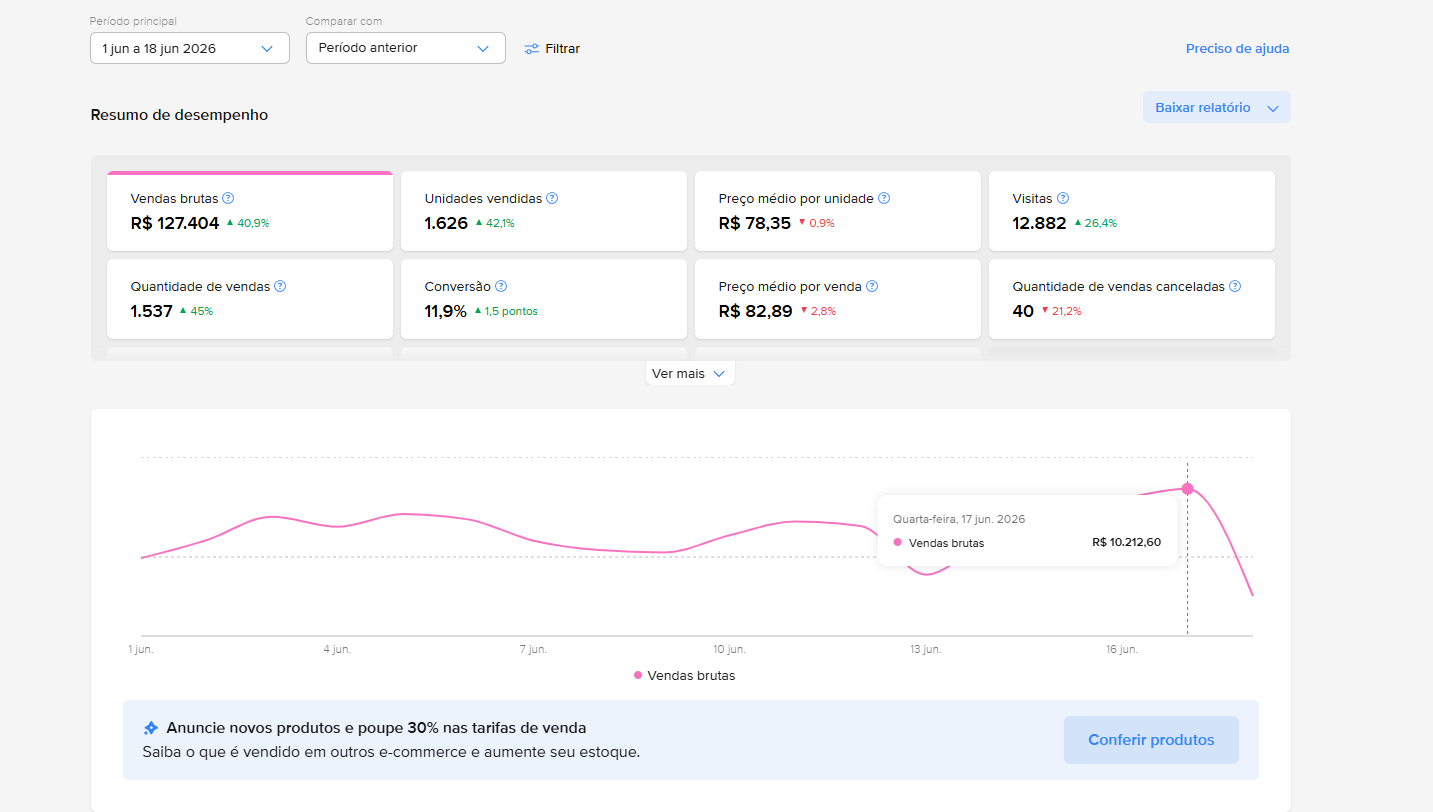Click the Visitas info icon
The width and height of the screenshot is (1433, 812).
click(1063, 198)
